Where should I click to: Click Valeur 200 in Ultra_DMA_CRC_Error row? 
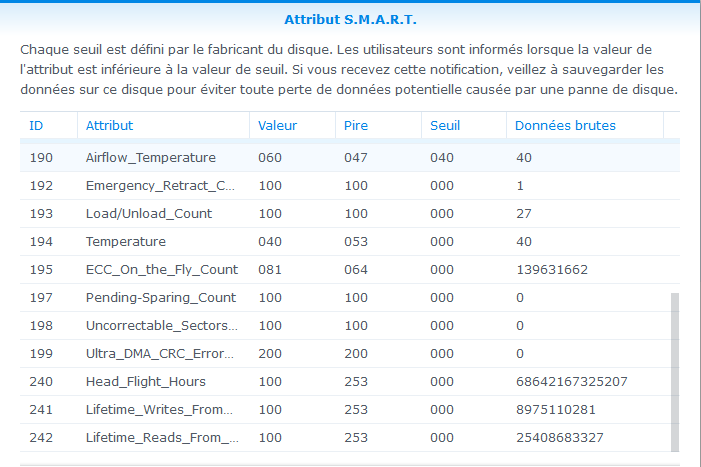point(270,354)
